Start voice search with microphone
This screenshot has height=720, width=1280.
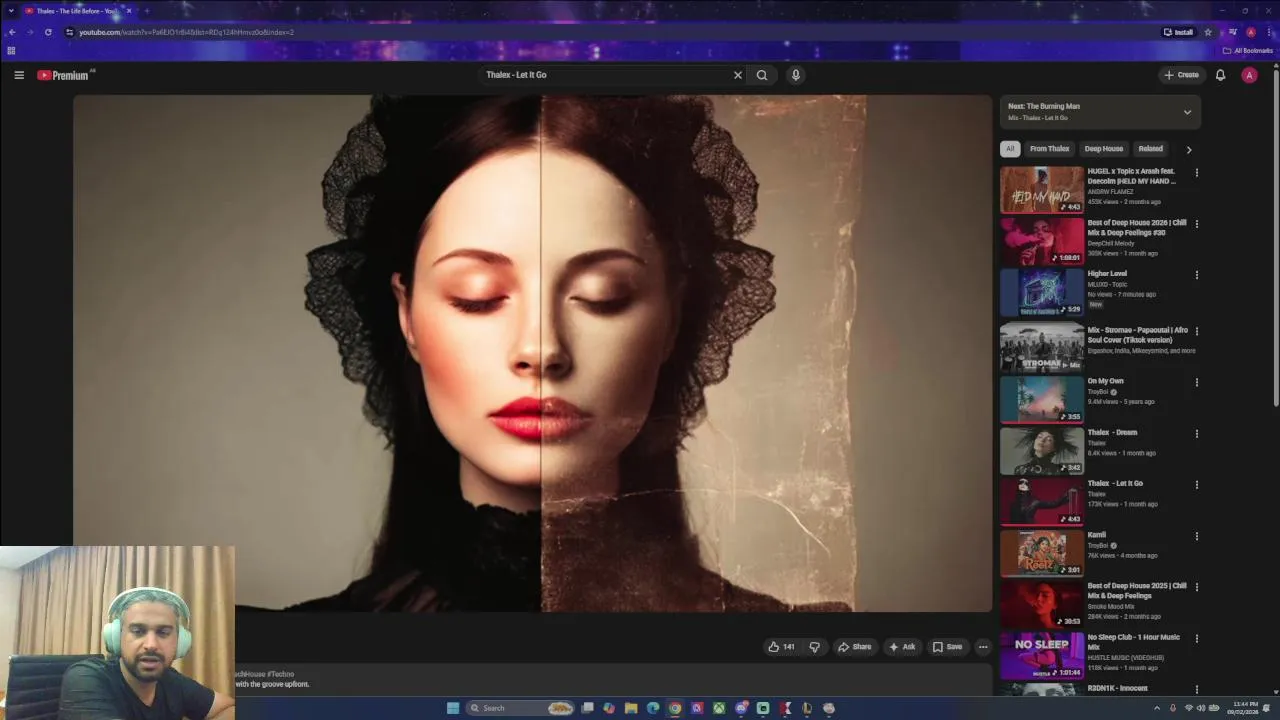[x=795, y=75]
